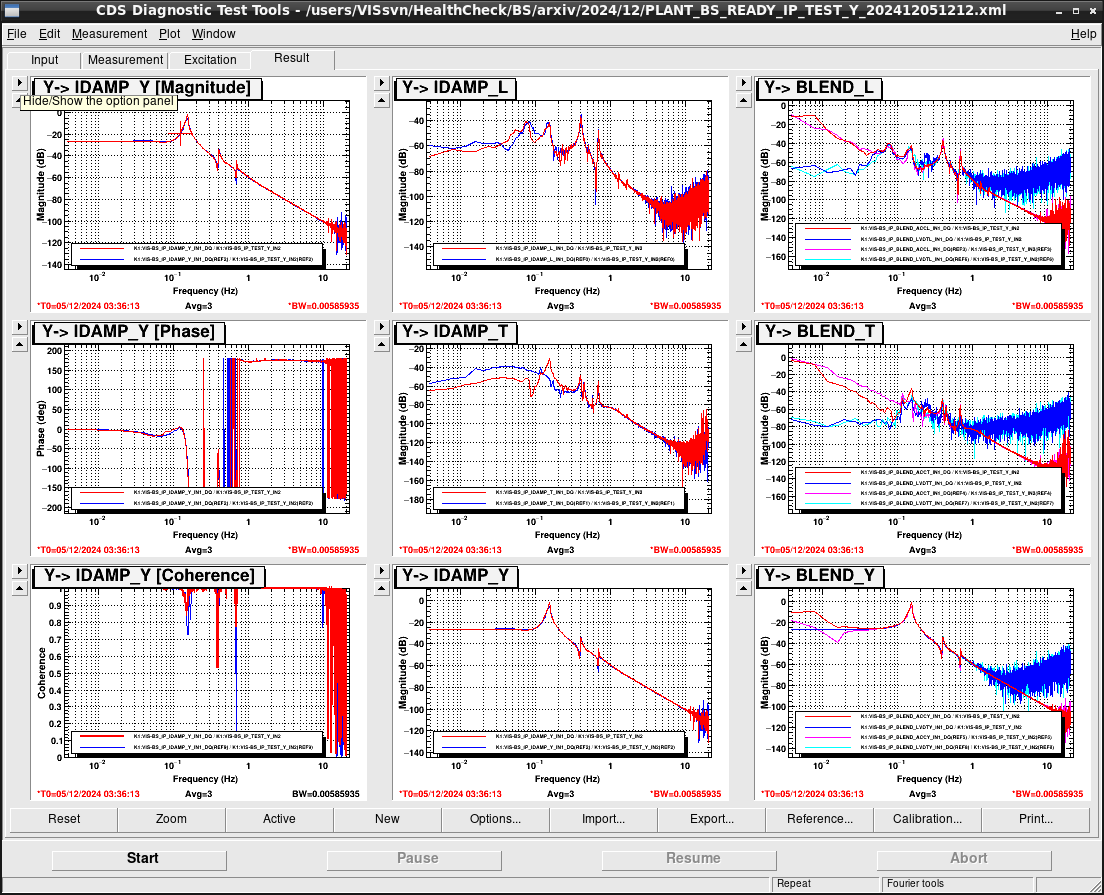The image size is (1104, 895).
Task: Open option panel arrow for IDAMP_Y Coherence
Action: 20,570
